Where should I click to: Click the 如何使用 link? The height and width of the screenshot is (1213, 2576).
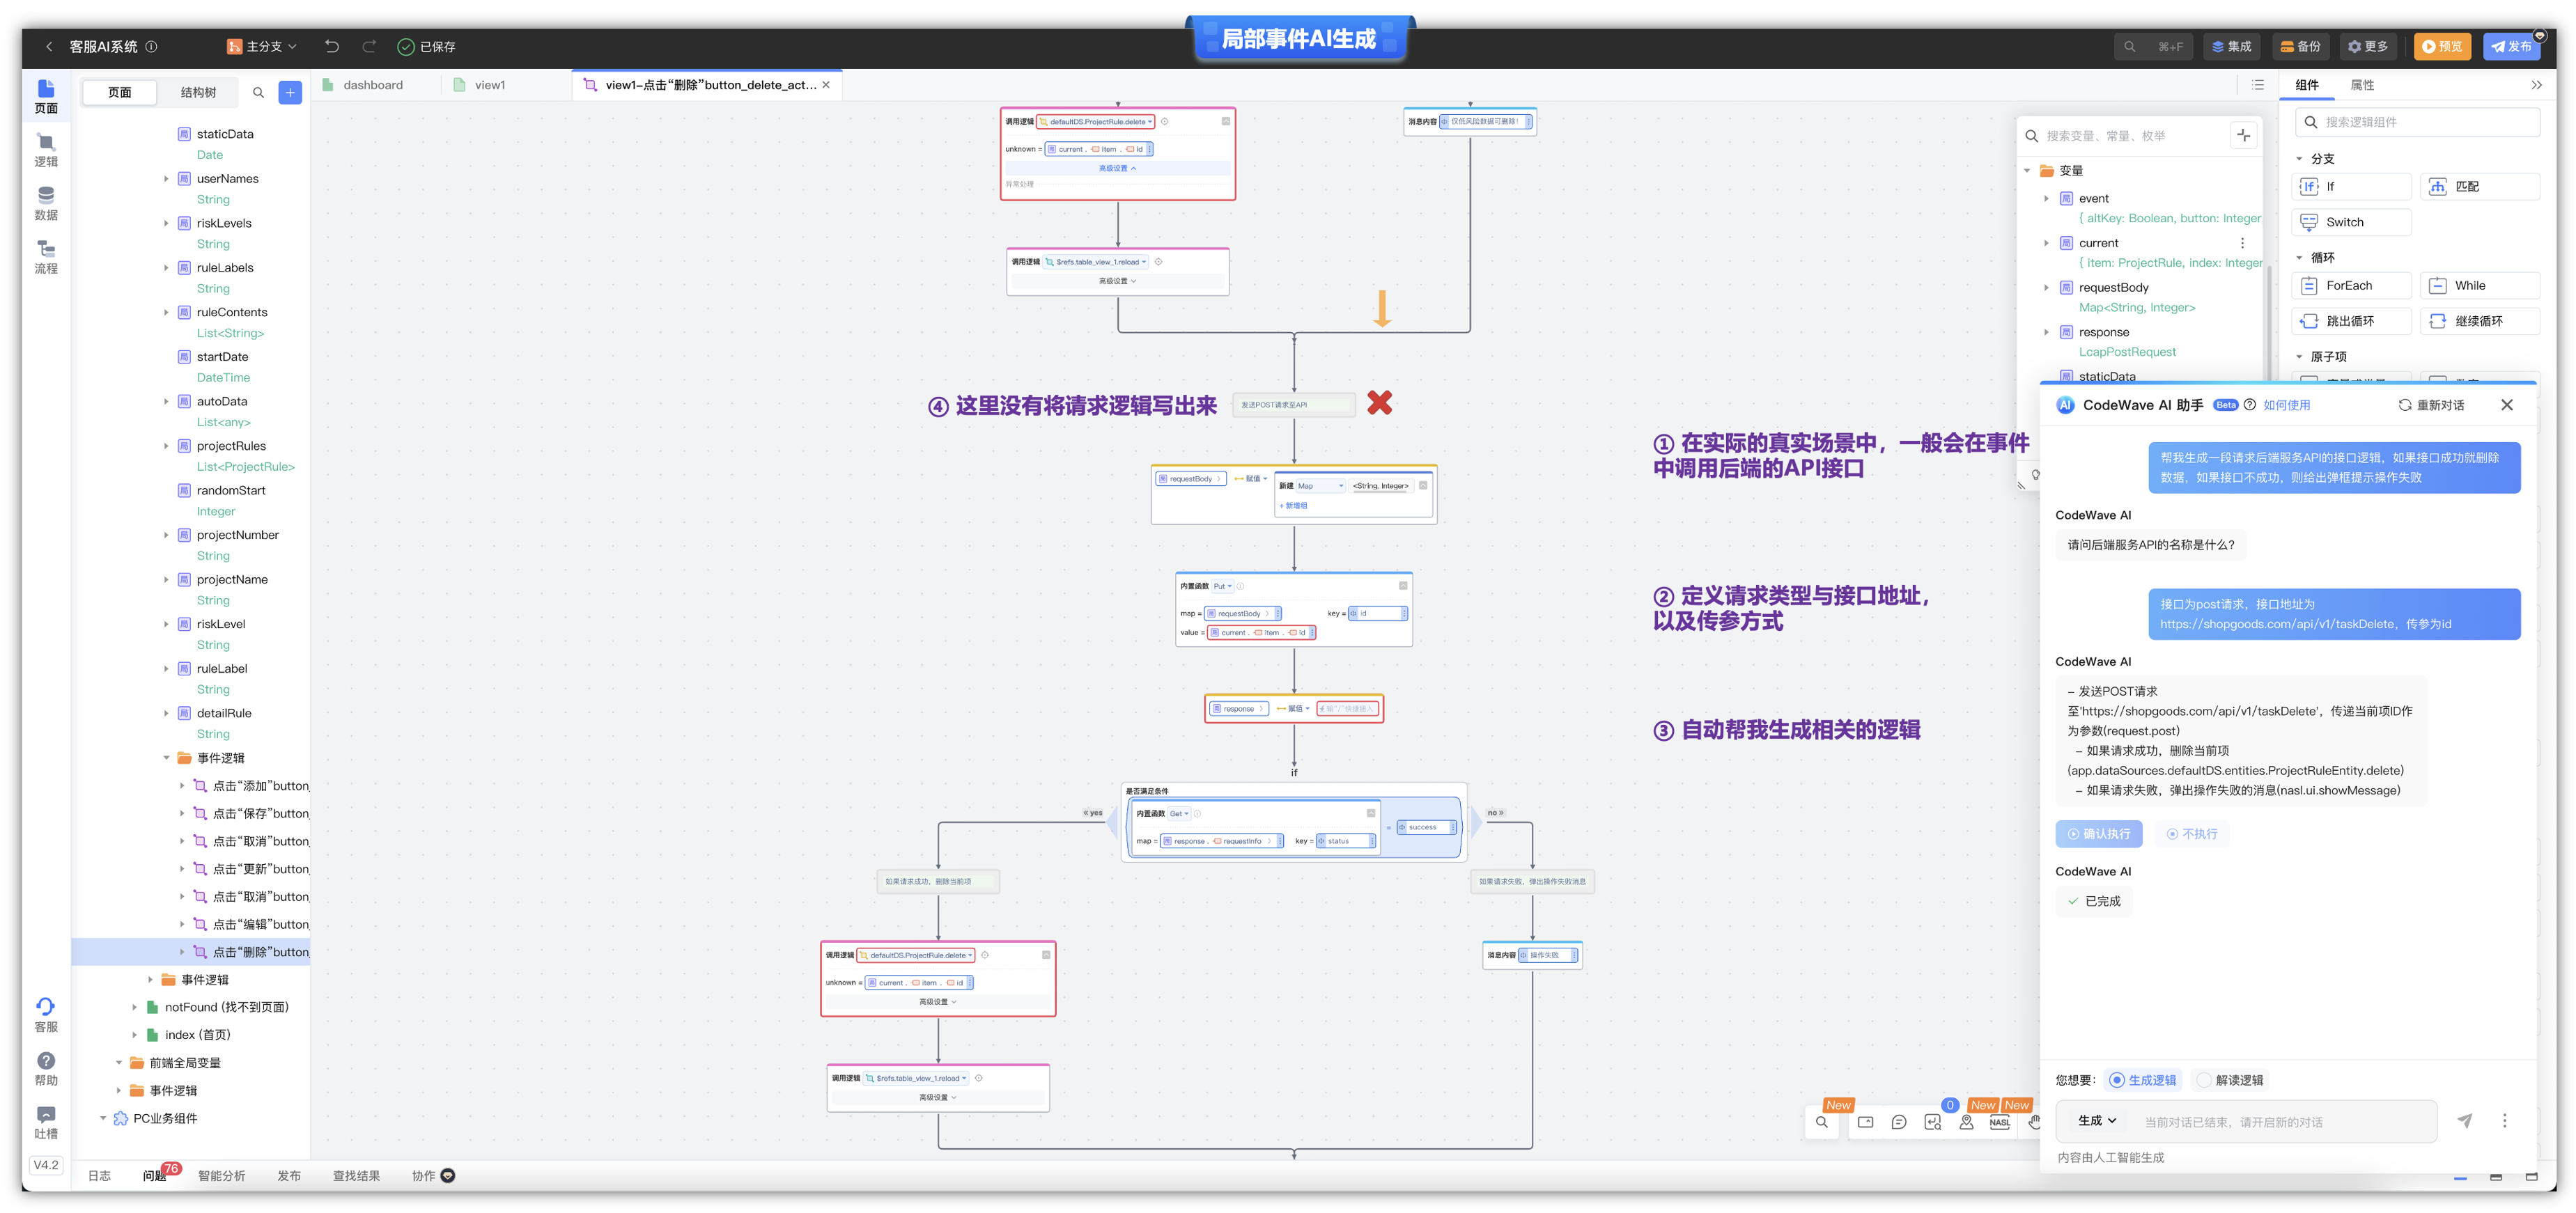tap(2286, 405)
